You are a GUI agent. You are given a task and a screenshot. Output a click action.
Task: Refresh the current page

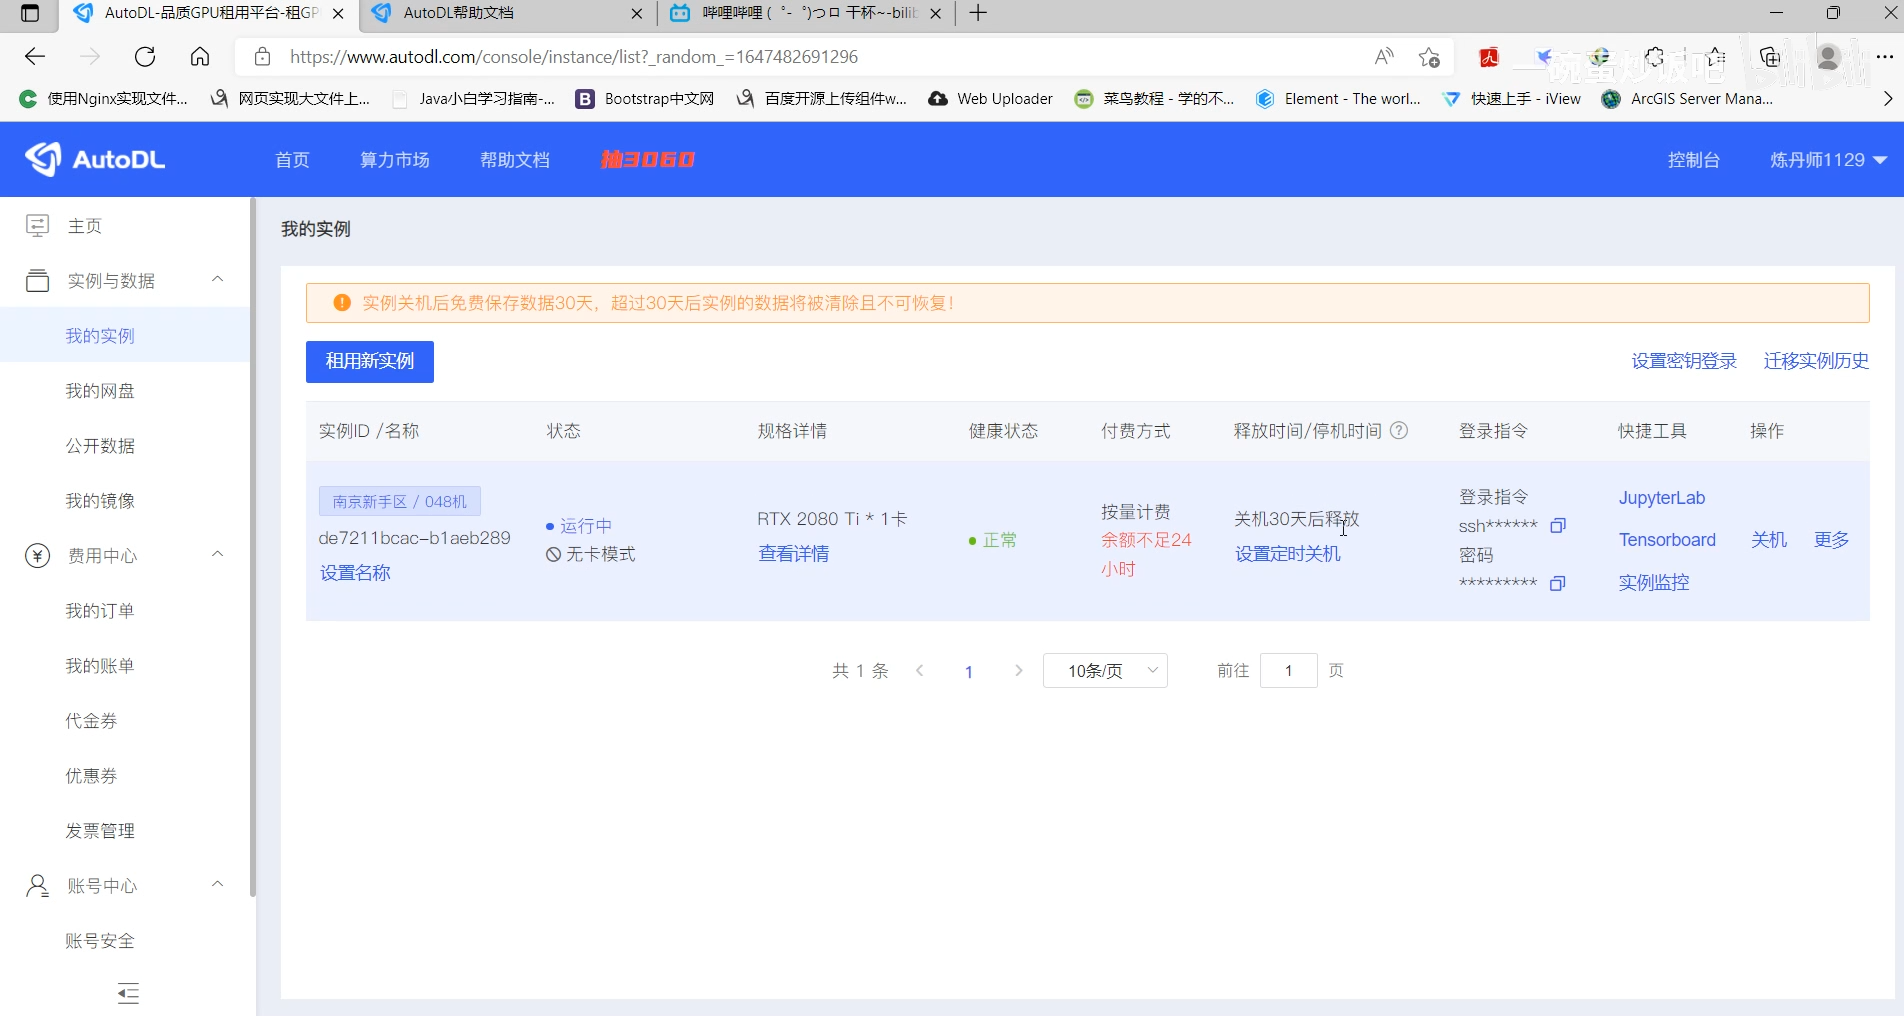click(145, 57)
